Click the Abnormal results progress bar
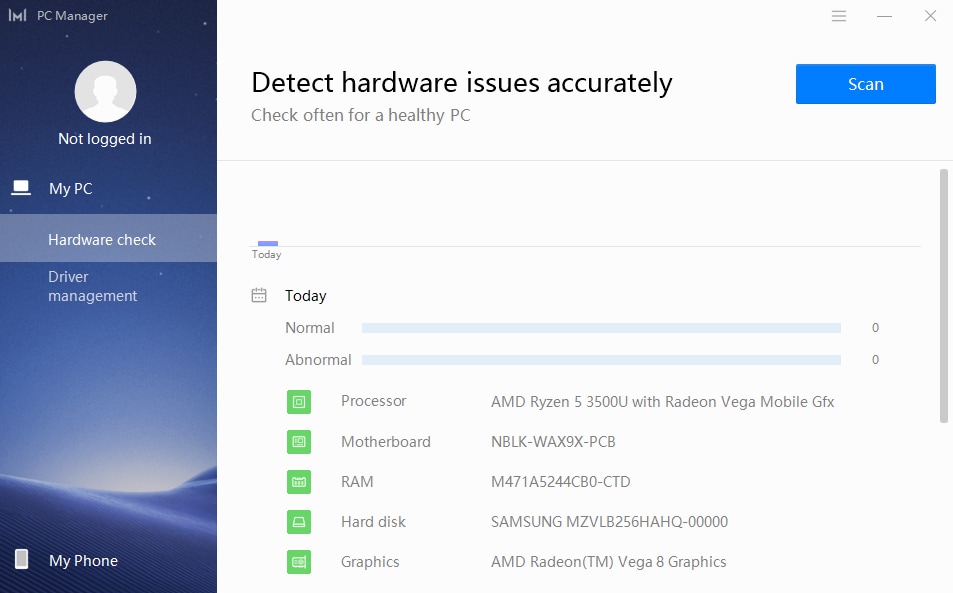This screenshot has height=593, width=953. click(601, 360)
